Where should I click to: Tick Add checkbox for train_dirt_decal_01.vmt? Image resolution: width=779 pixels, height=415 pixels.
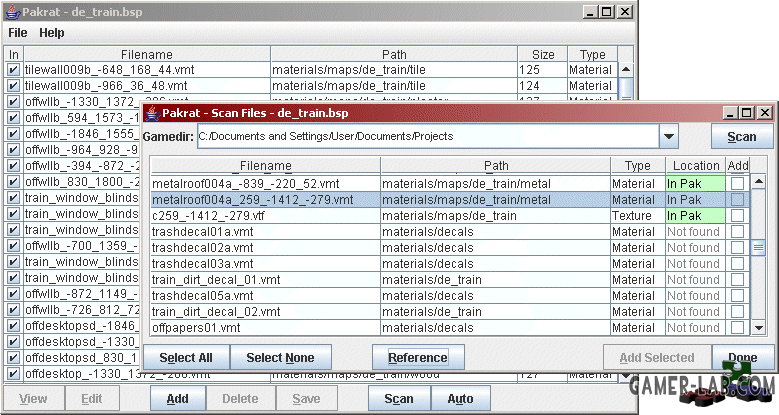click(x=737, y=279)
